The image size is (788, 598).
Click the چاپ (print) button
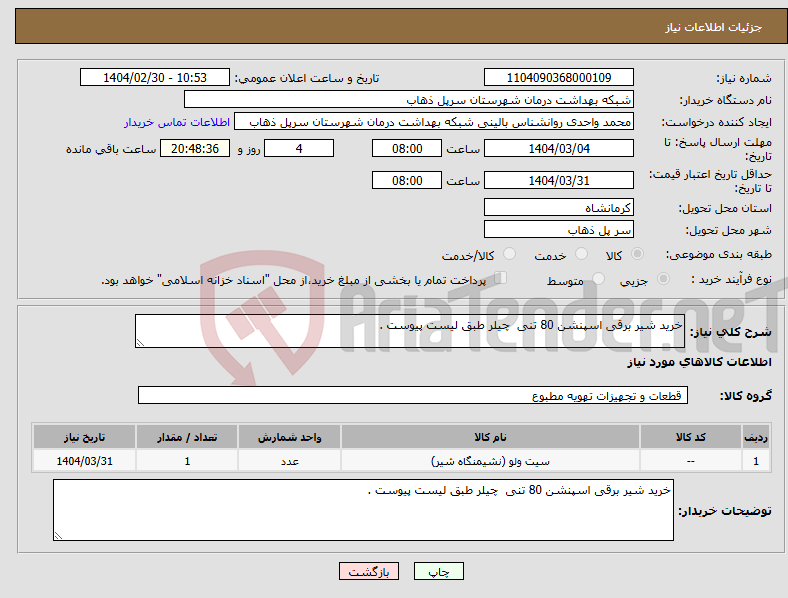(x=438, y=571)
